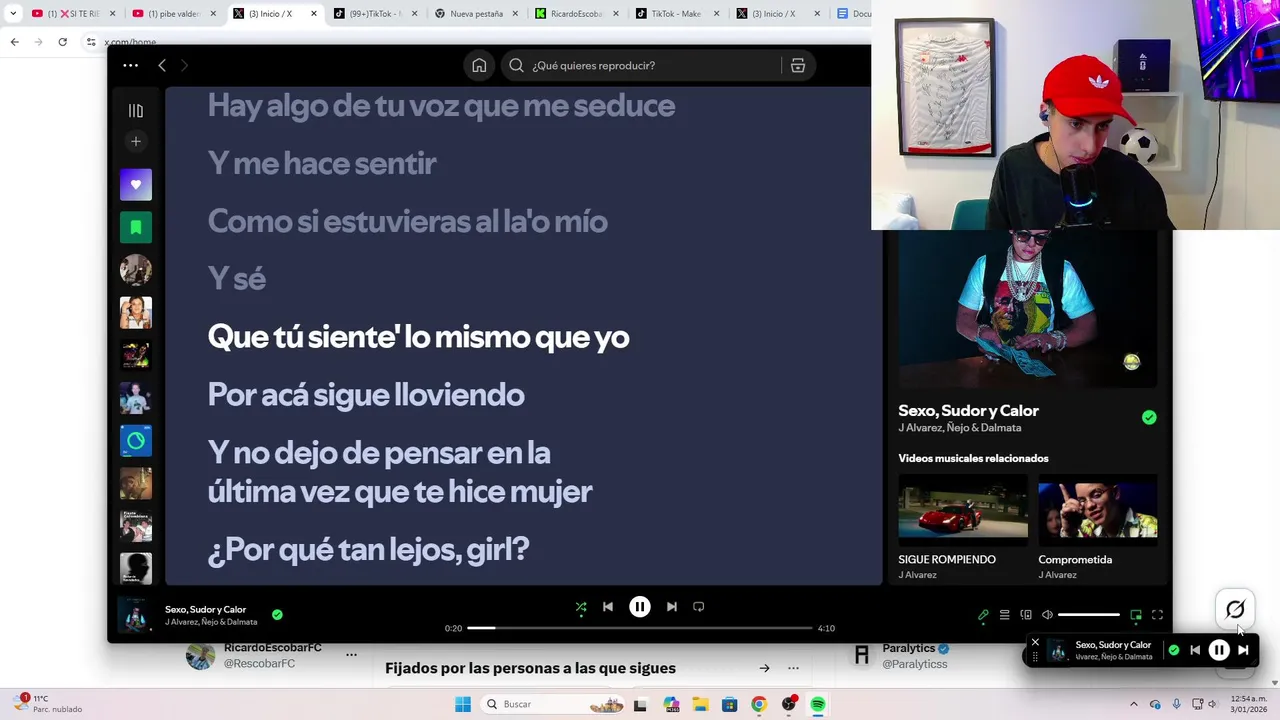The width and height of the screenshot is (1280, 720).
Task: Toggle repeat in Spotify player bar
Action: pyautogui.click(x=699, y=607)
